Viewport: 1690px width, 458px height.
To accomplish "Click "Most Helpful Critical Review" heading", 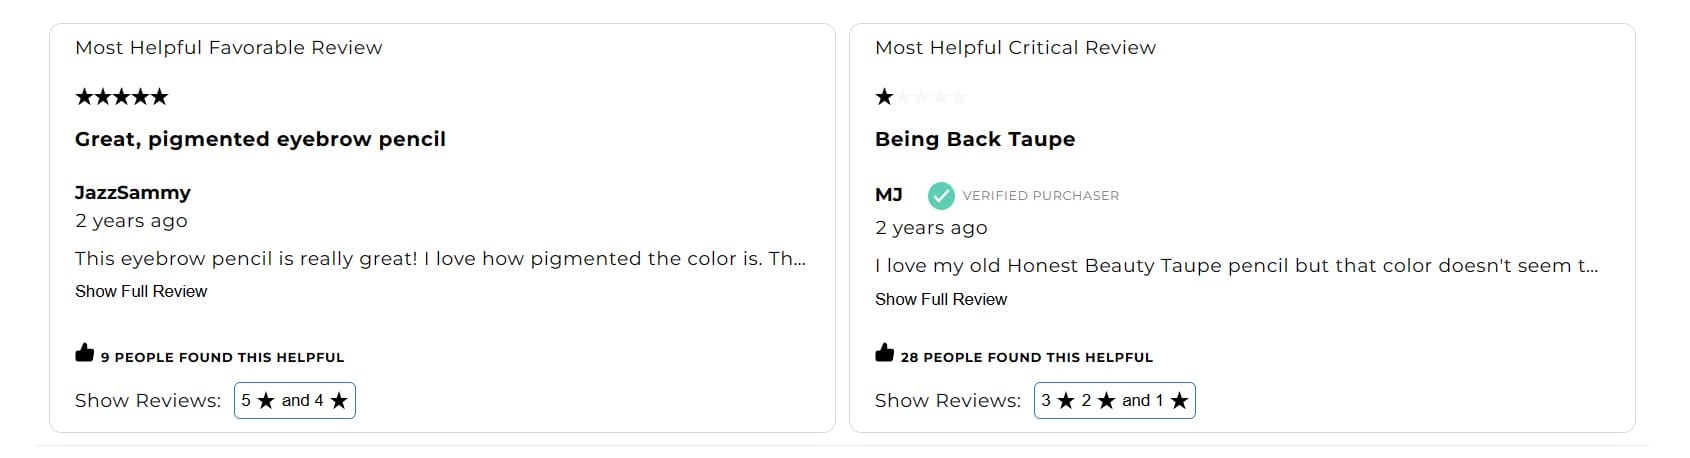I will pyautogui.click(x=1015, y=48).
